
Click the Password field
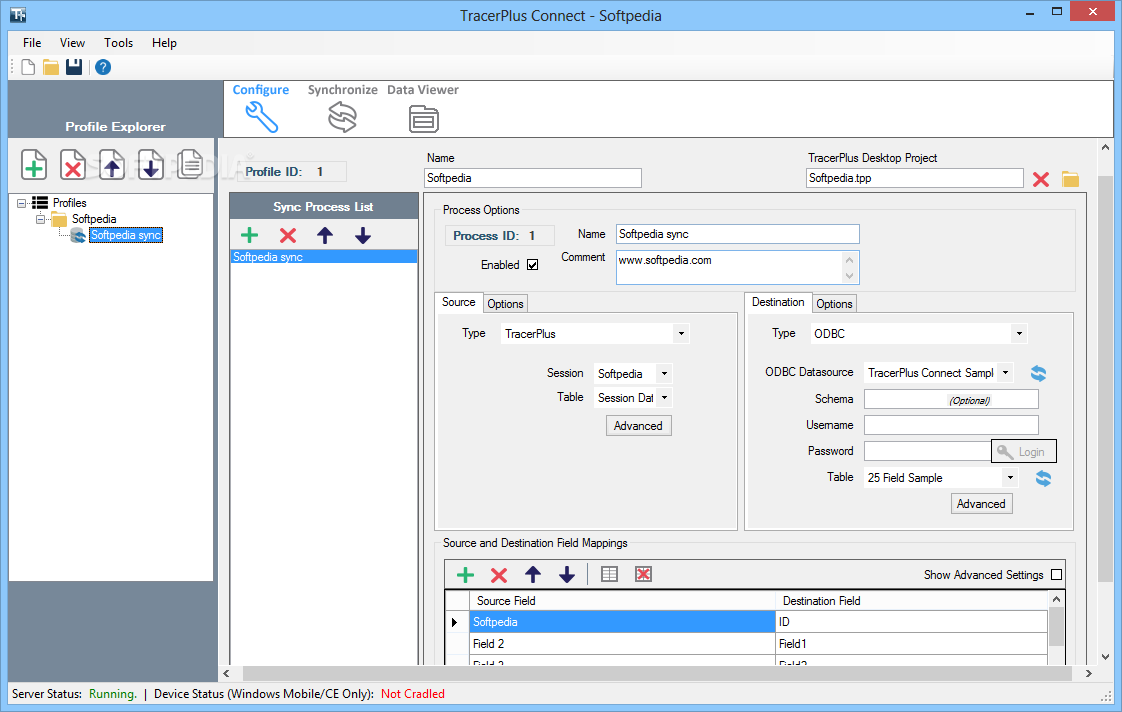pyautogui.click(x=927, y=451)
